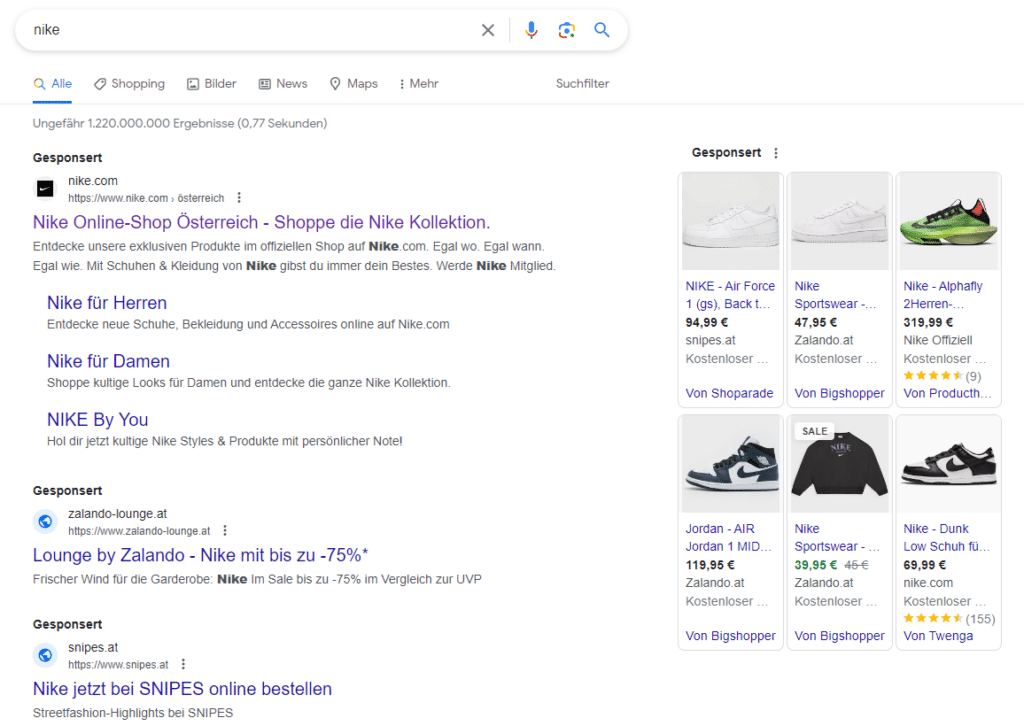Image resolution: width=1024 pixels, height=726 pixels.
Task: Click the 69,99 € price text
Action: [925, 565]
